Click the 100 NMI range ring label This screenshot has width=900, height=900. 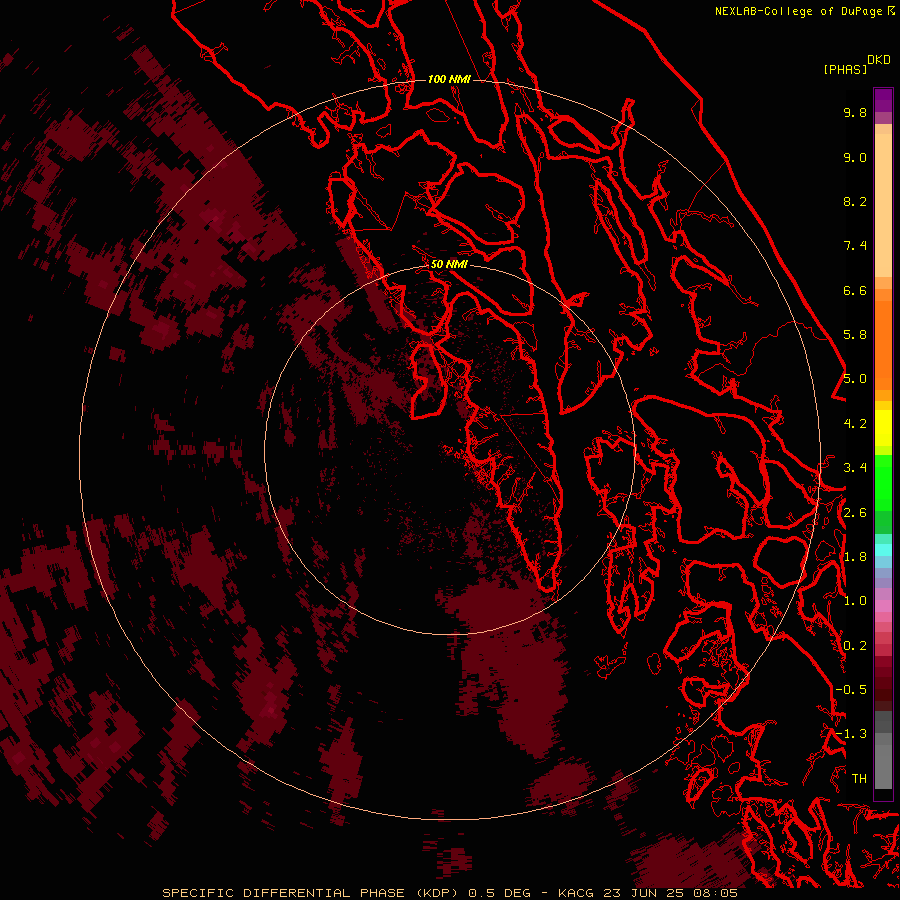click(x=449, y=79)
